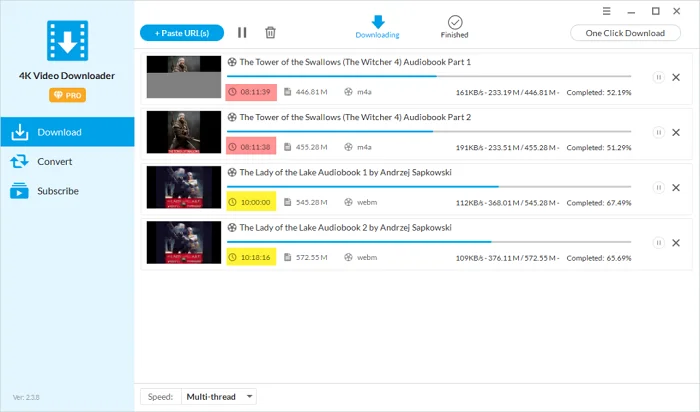Click title 'The Lady of the Lake Audiobook 1 by Andrzej Sapkowski'
Screen dimensions: 700x412
[346, 172]
